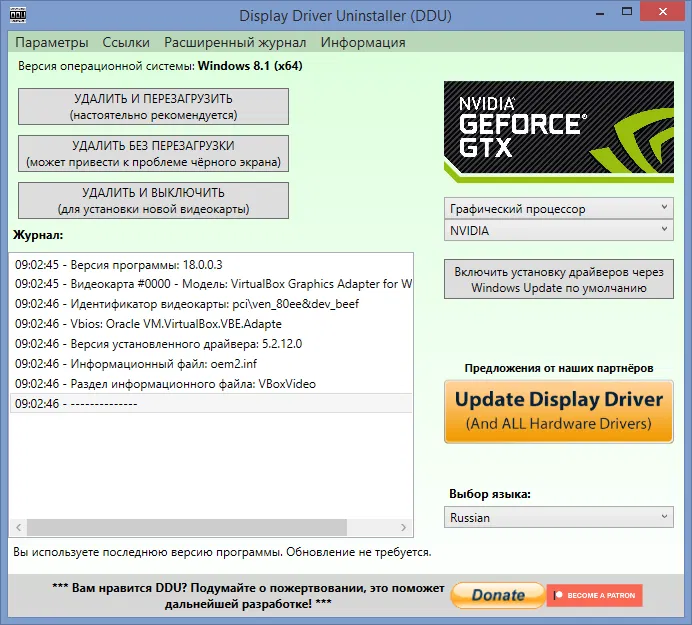Expand the NVIDIA vendor dropdown
This screenshot has width=692, height=625.
click(x=559, y=230)
